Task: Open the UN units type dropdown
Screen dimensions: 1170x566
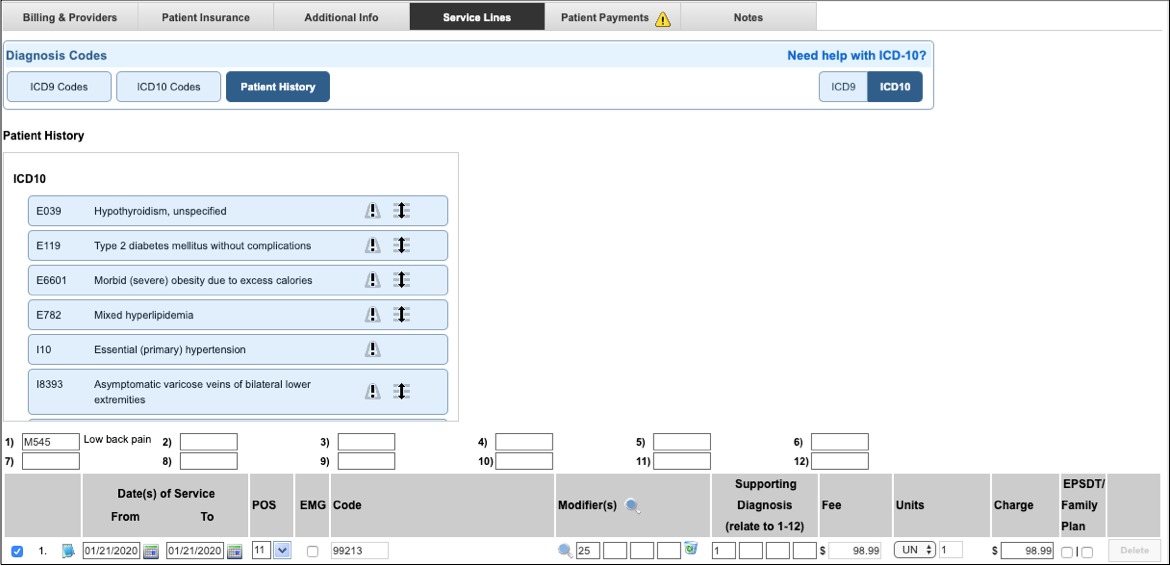Action: (x=914, y=550)
